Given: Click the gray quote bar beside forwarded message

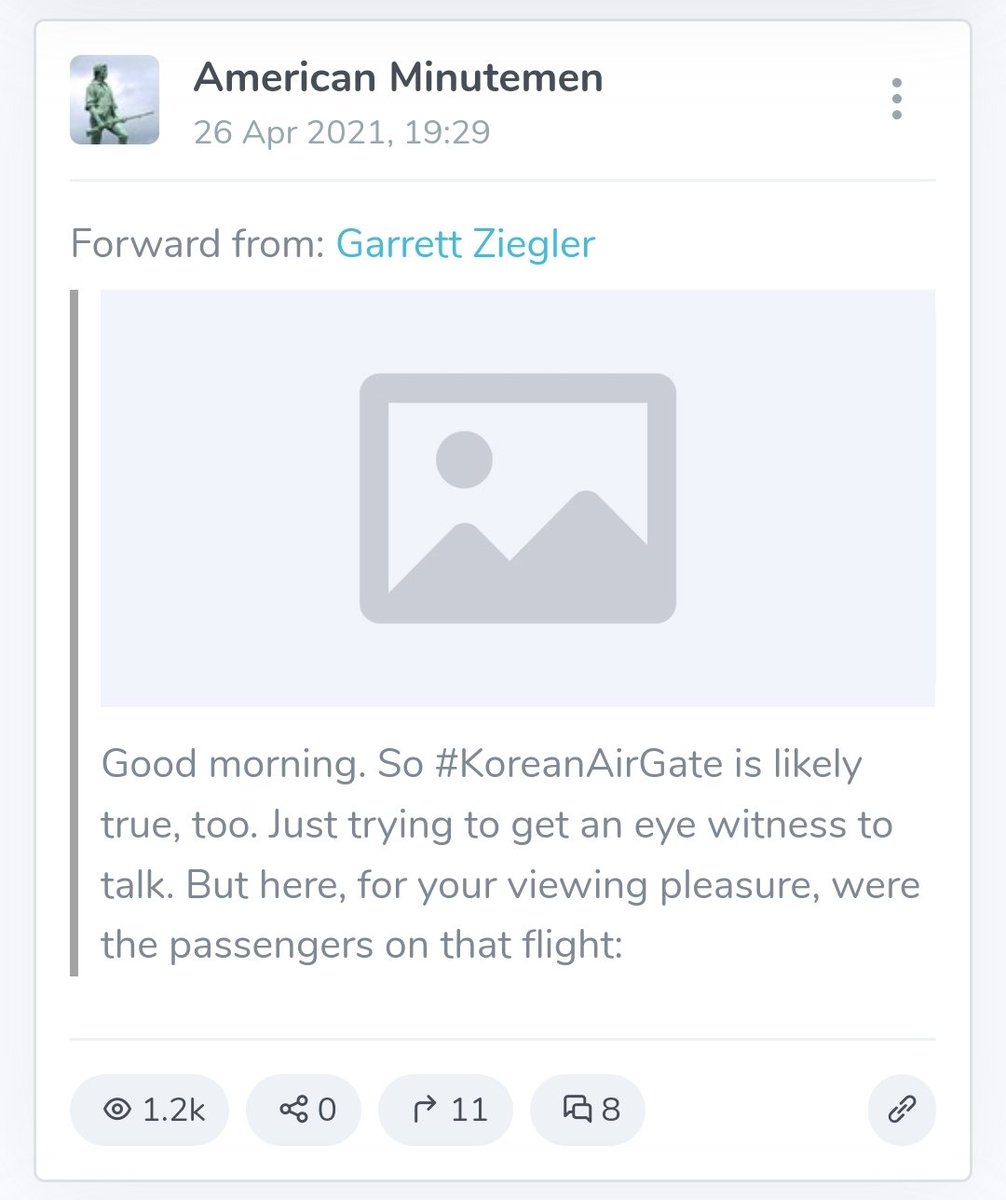Looking at the screenshot, I should [x=74, y=632].
